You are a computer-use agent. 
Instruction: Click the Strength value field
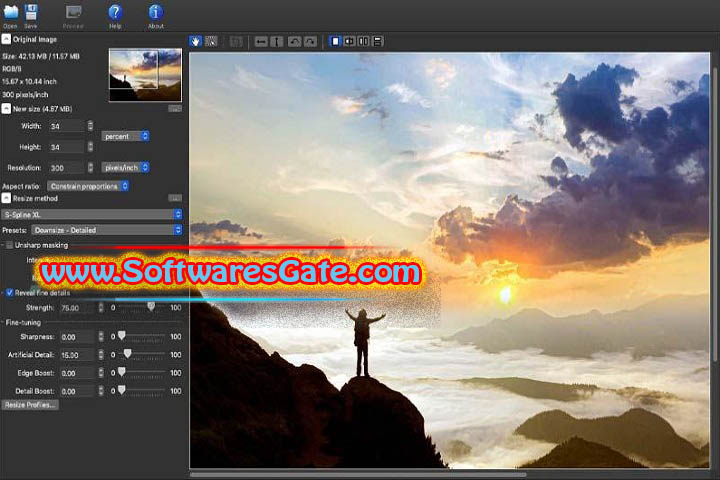click(78, 308)
